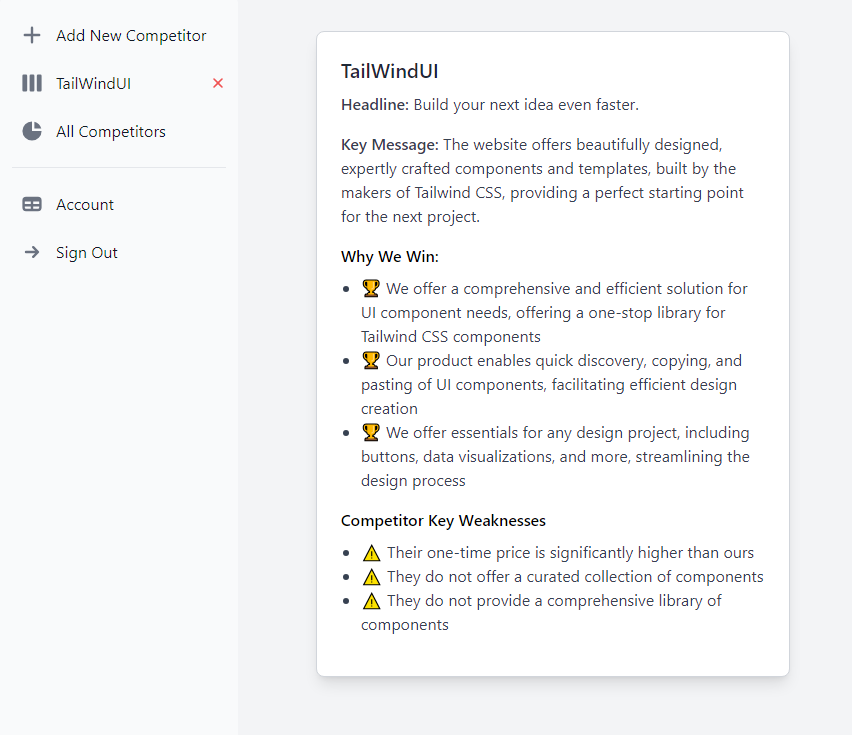Viewport: 852px width, 735px height.
Task: Click the warning icon before 'comprehensive library' line
Action: point(371,600)
